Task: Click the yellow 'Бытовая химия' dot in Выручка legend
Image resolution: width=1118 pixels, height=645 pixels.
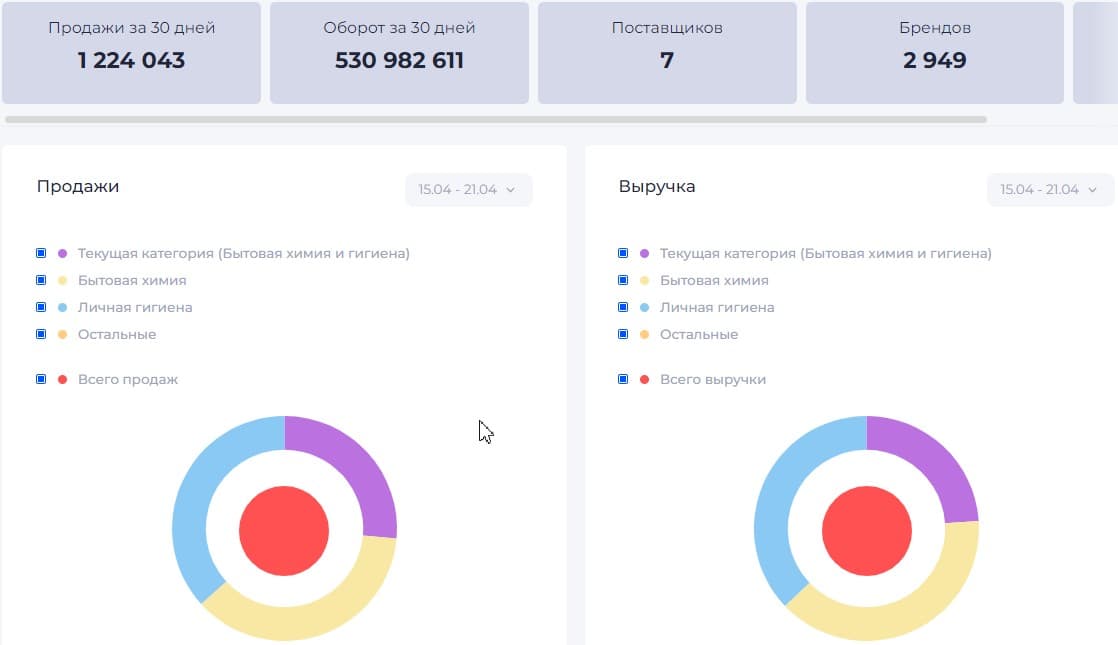Action: [644, 280]
